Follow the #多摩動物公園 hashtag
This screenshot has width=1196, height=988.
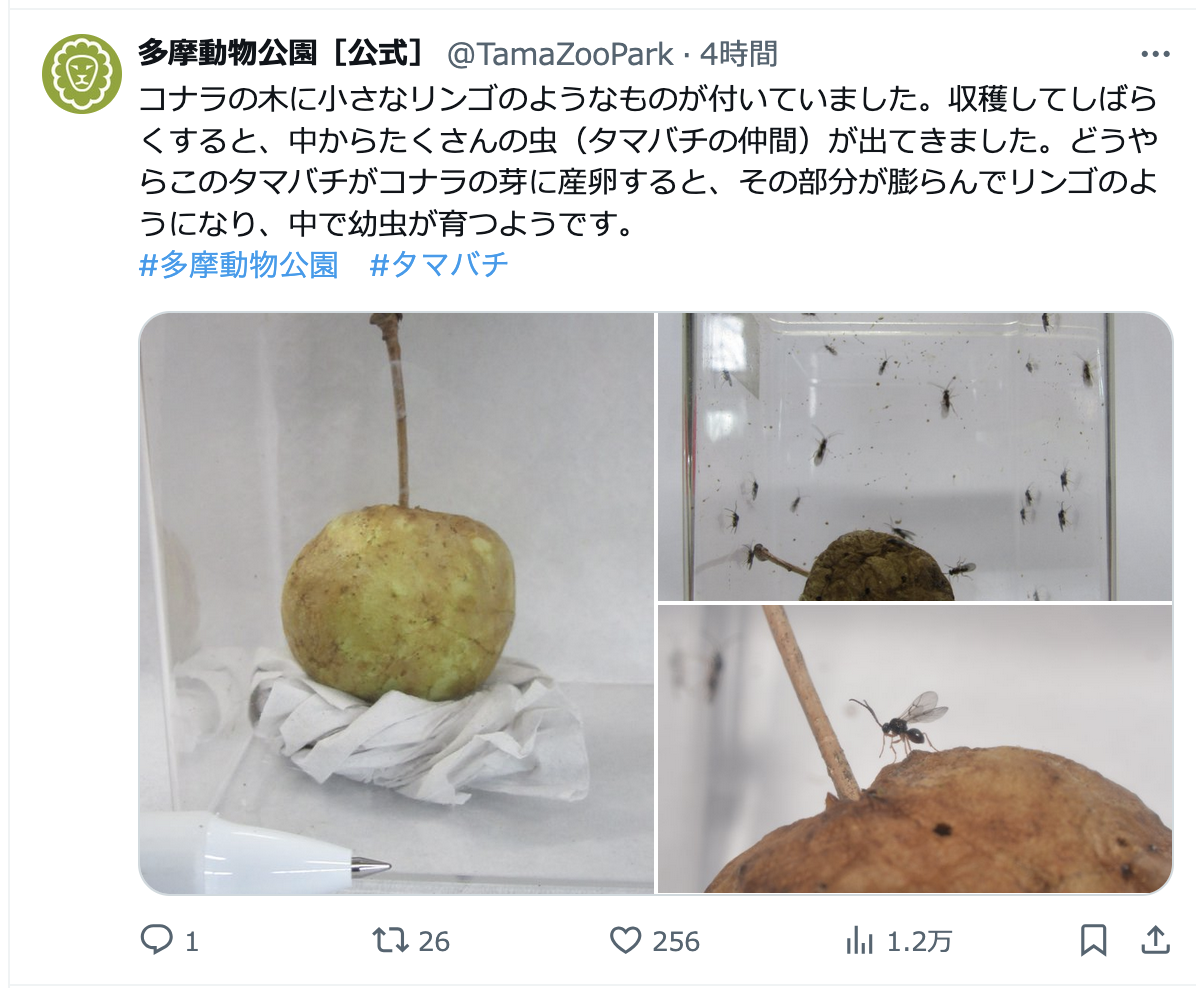[239, 265]
